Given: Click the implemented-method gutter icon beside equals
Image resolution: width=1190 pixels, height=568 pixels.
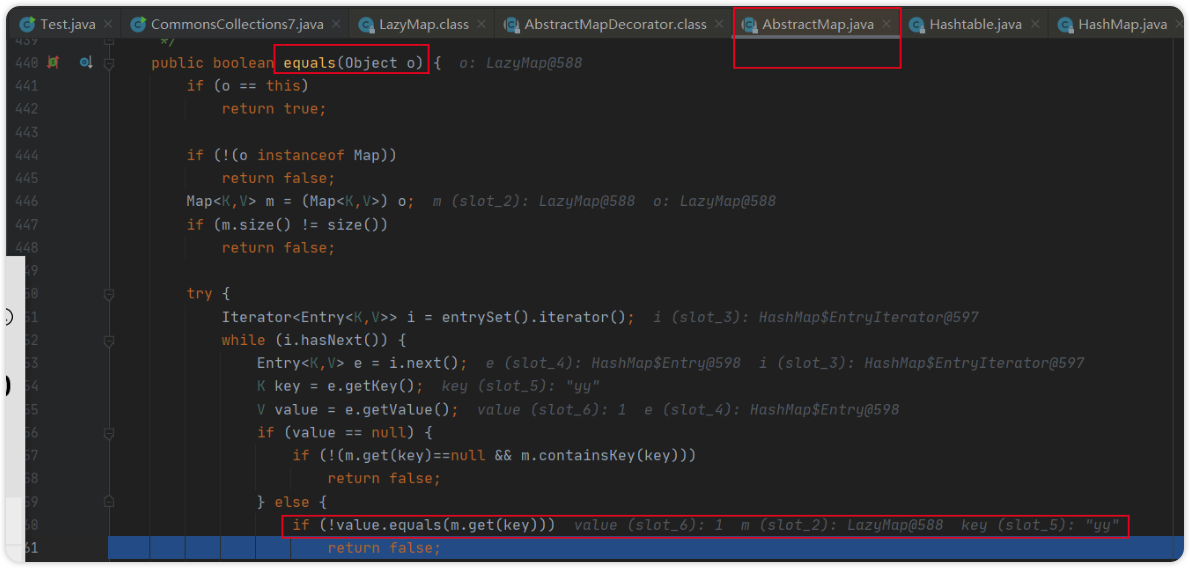Looking at the screenshot, I should (x=86, y=63).
